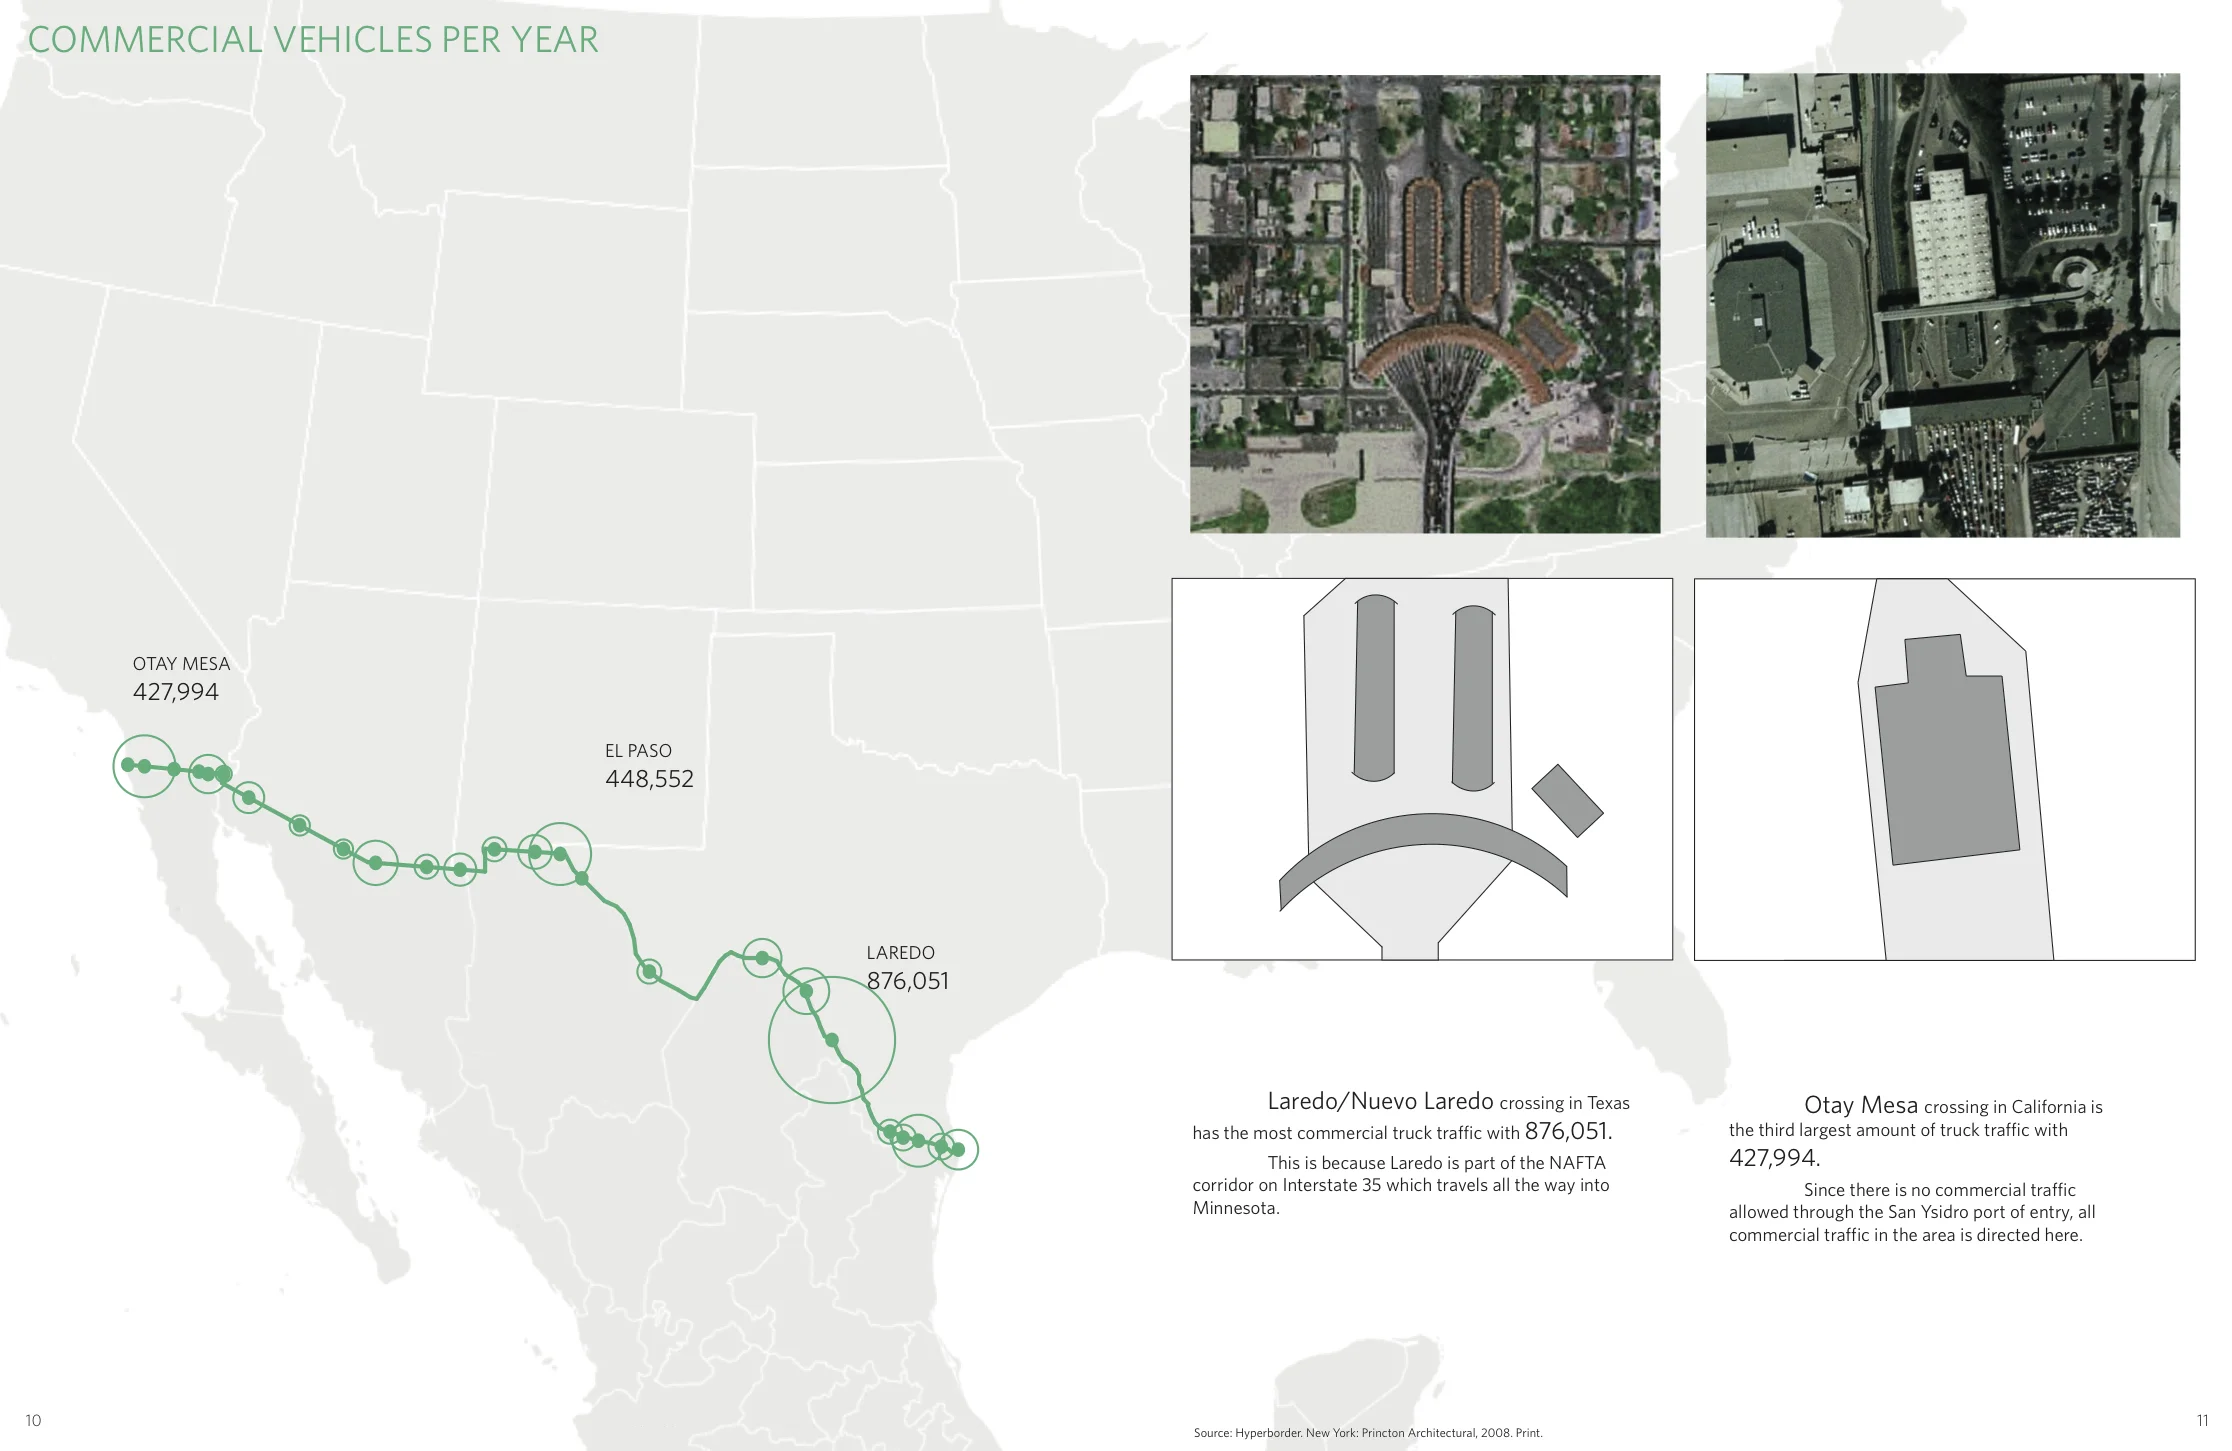2232x1451 pixels.
Task: Click the easternmost circle marker at the Gulf coast
Action: [957, 1150]
